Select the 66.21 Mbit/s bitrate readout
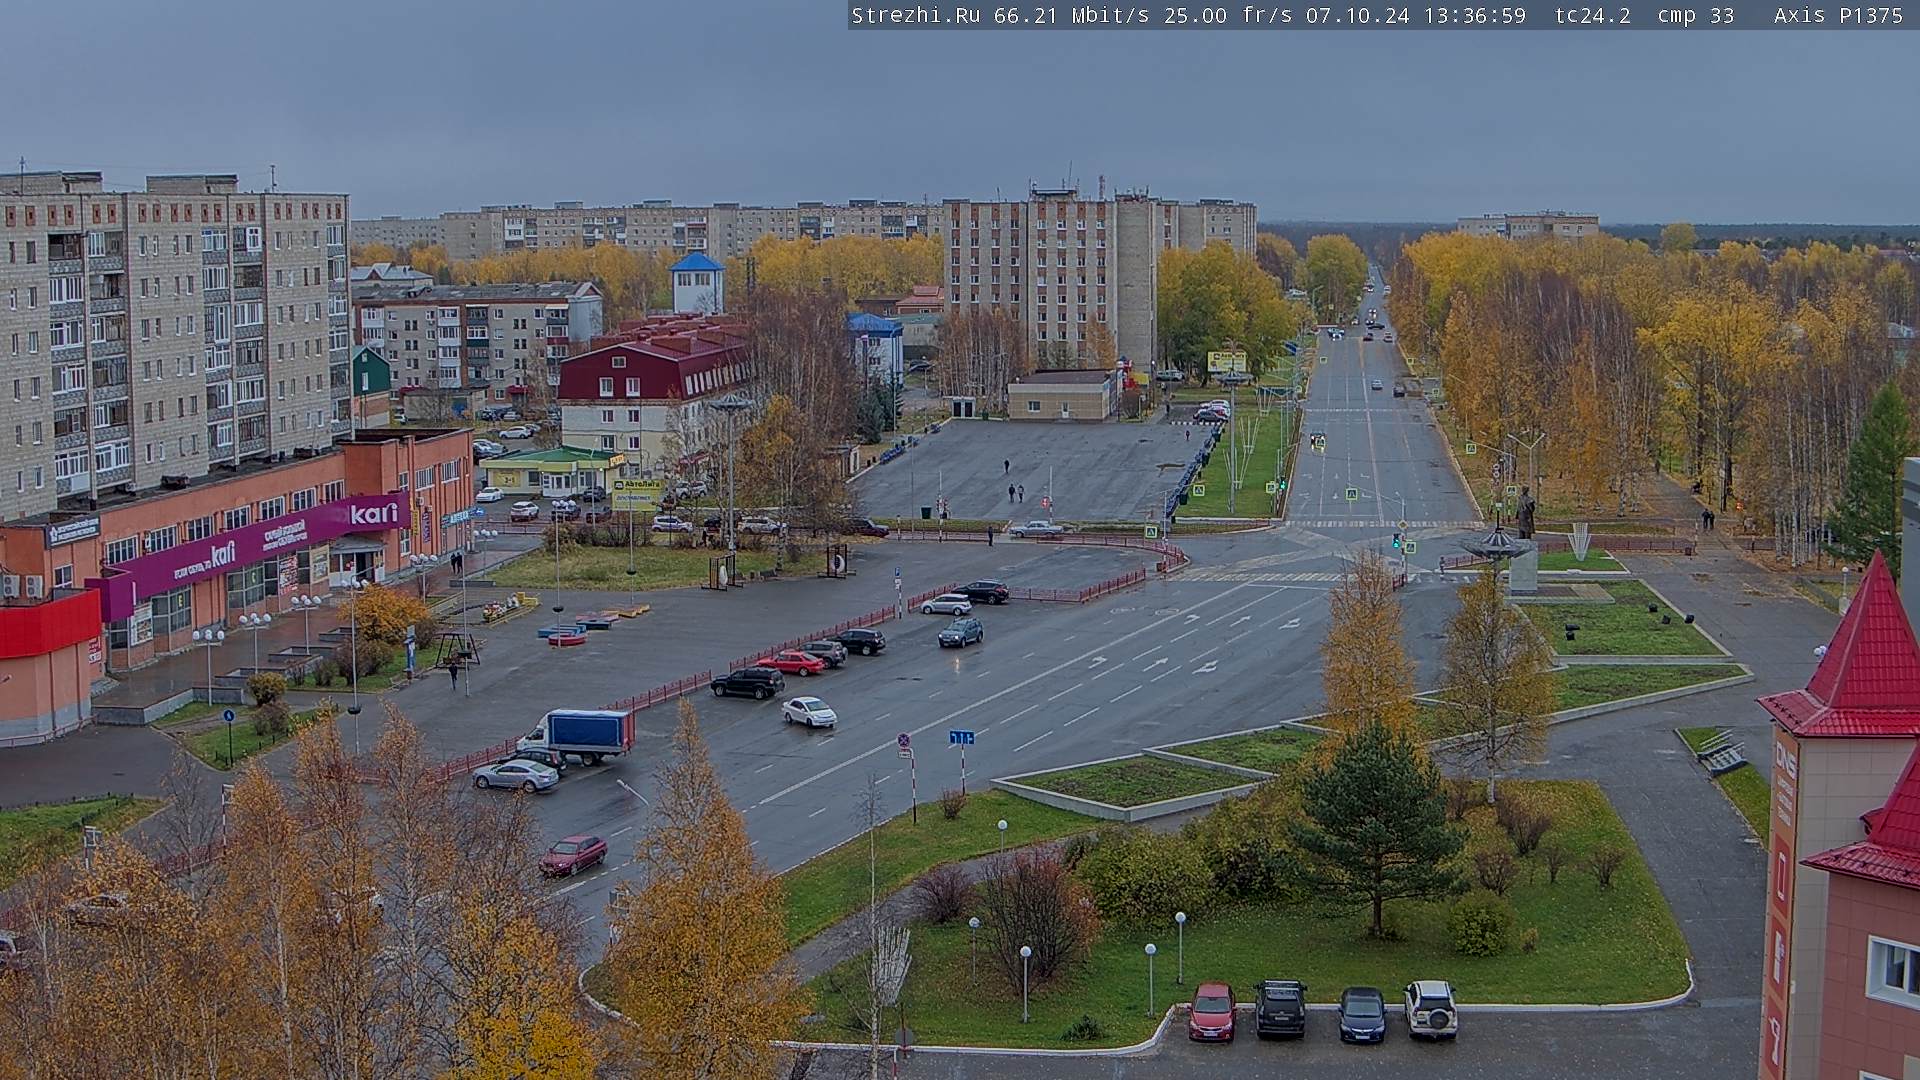Image resolution: width=1920 pixels, height=1080 pixels. (x=1072, y=15)
